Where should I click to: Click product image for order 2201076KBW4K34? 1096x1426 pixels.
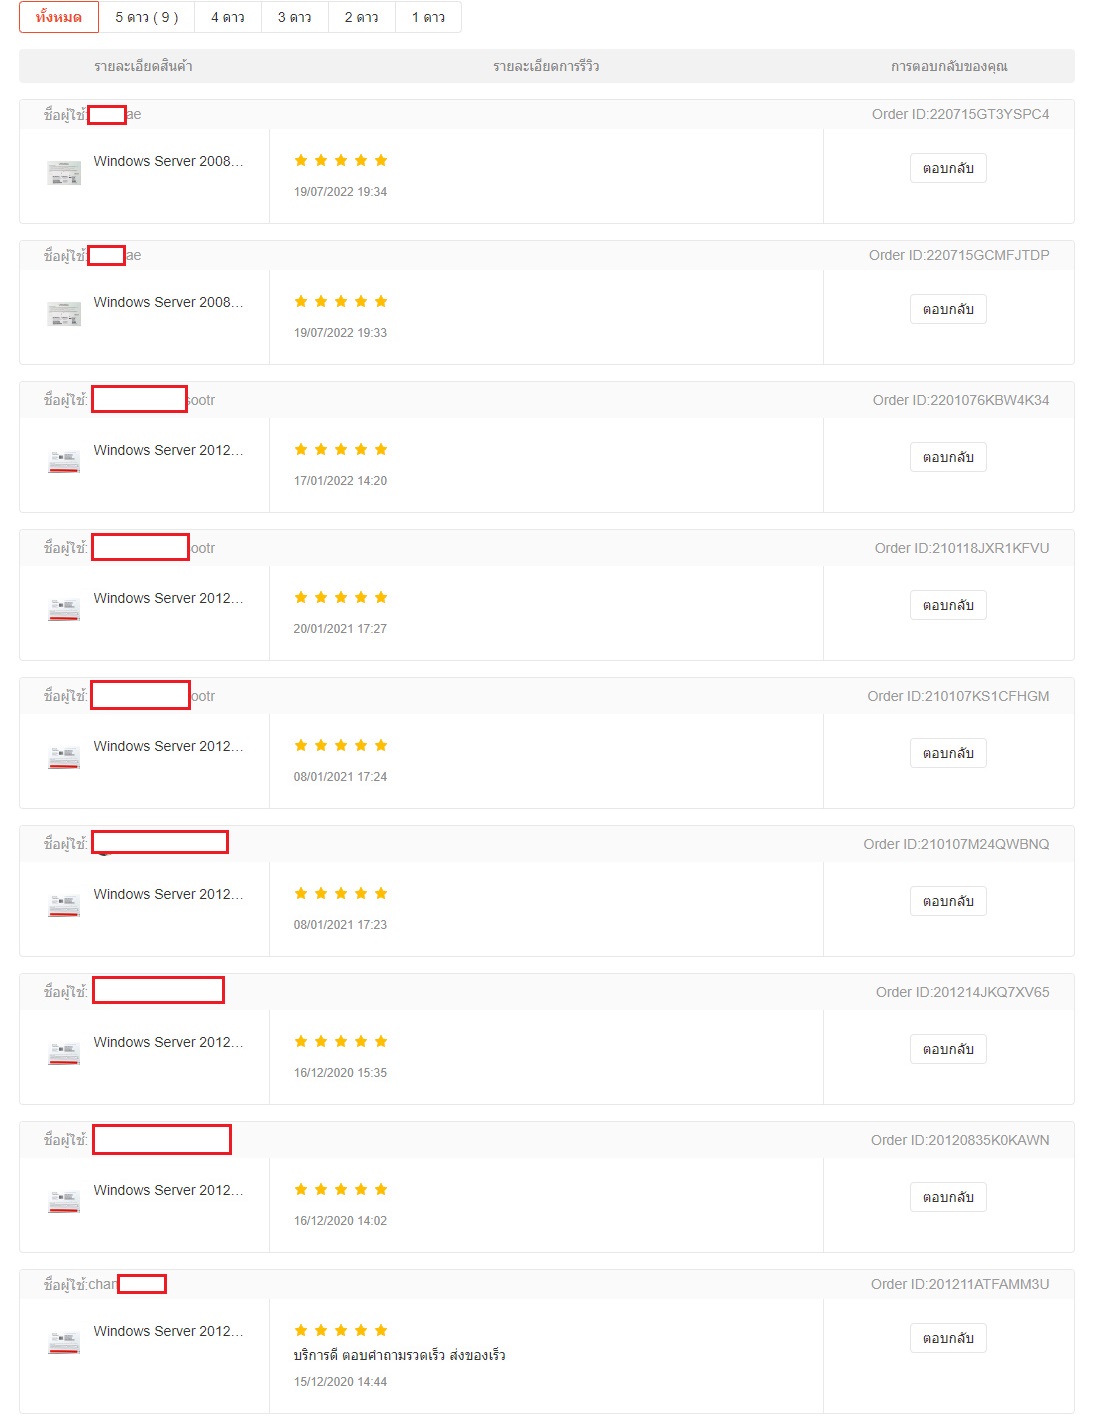(x=64, y=461)
